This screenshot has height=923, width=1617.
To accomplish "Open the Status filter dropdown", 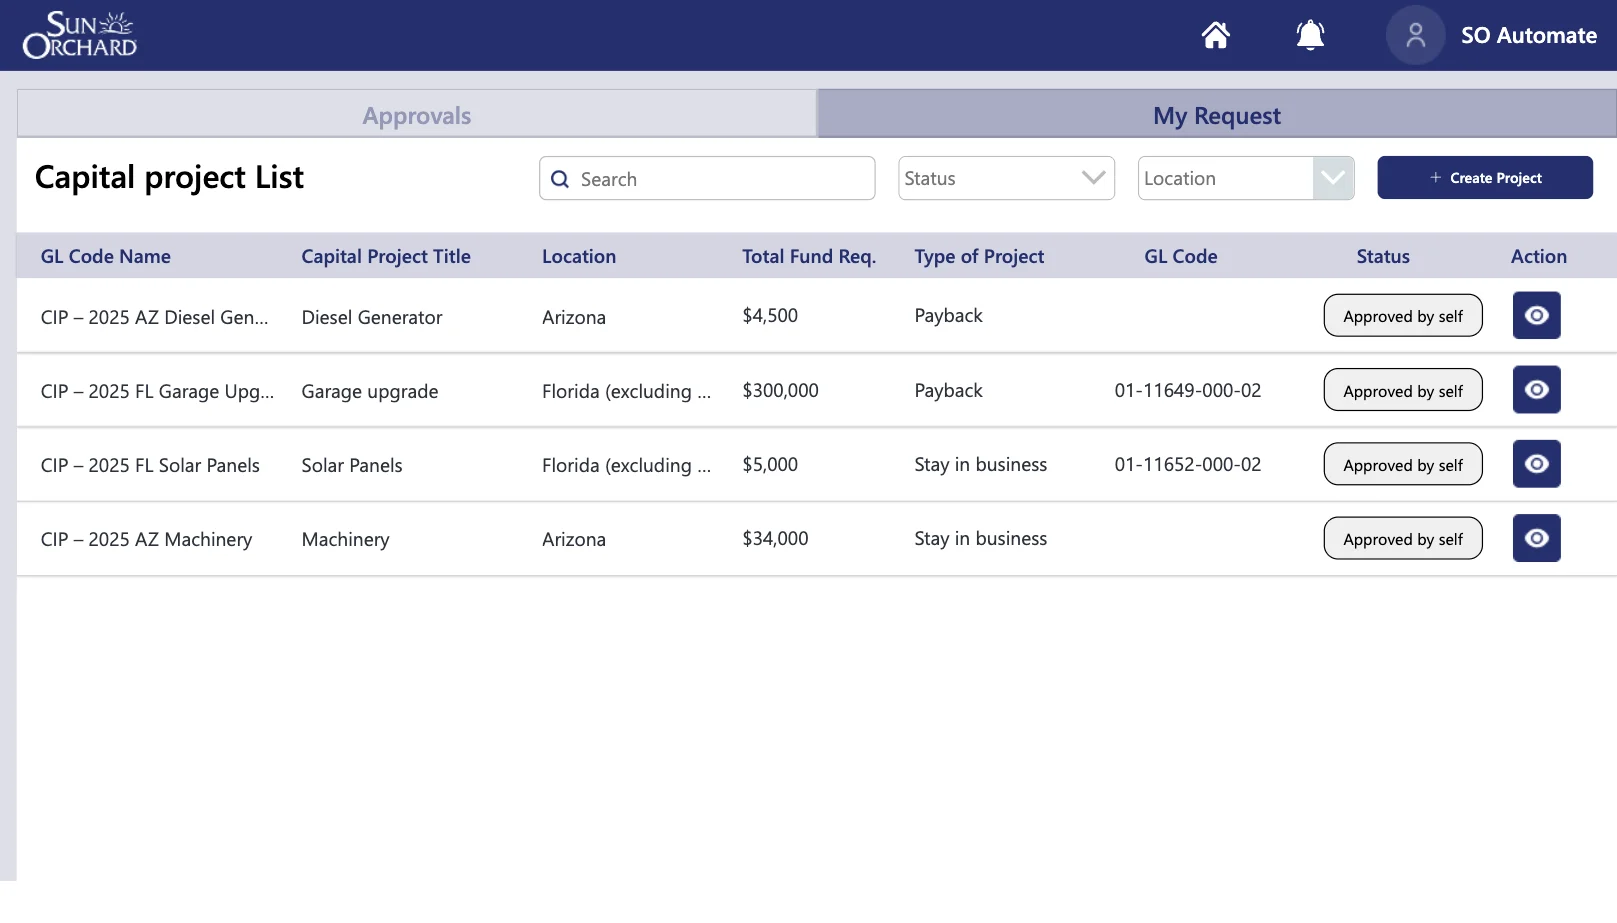I will click(1005, 178).
